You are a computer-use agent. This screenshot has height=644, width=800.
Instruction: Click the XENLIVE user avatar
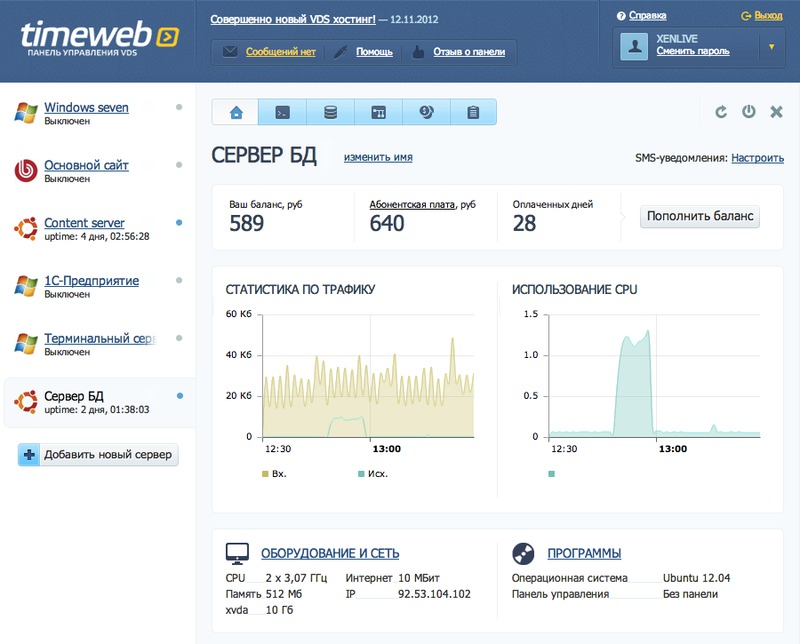[634, 46]
